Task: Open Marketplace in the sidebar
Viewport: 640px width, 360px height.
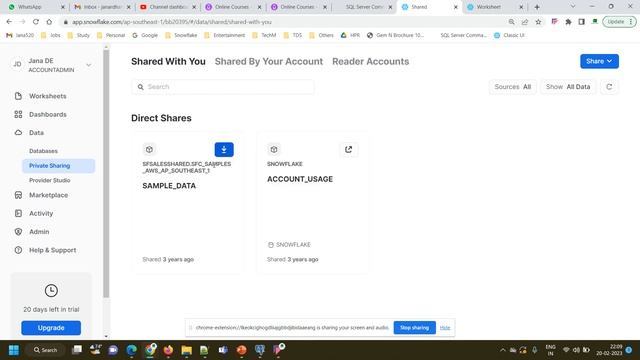Action: pos(48,195)
